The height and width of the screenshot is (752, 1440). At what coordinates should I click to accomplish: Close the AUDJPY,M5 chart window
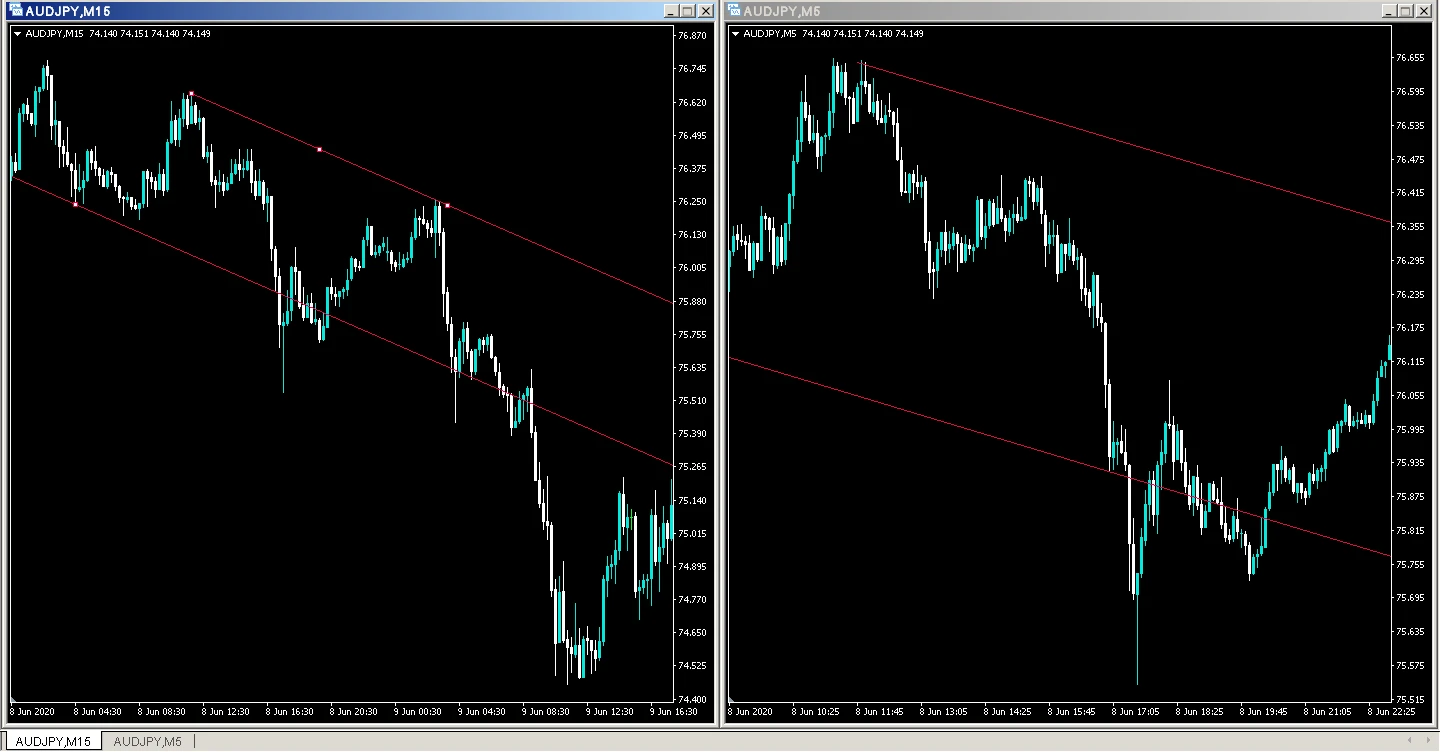(1422, 11)
